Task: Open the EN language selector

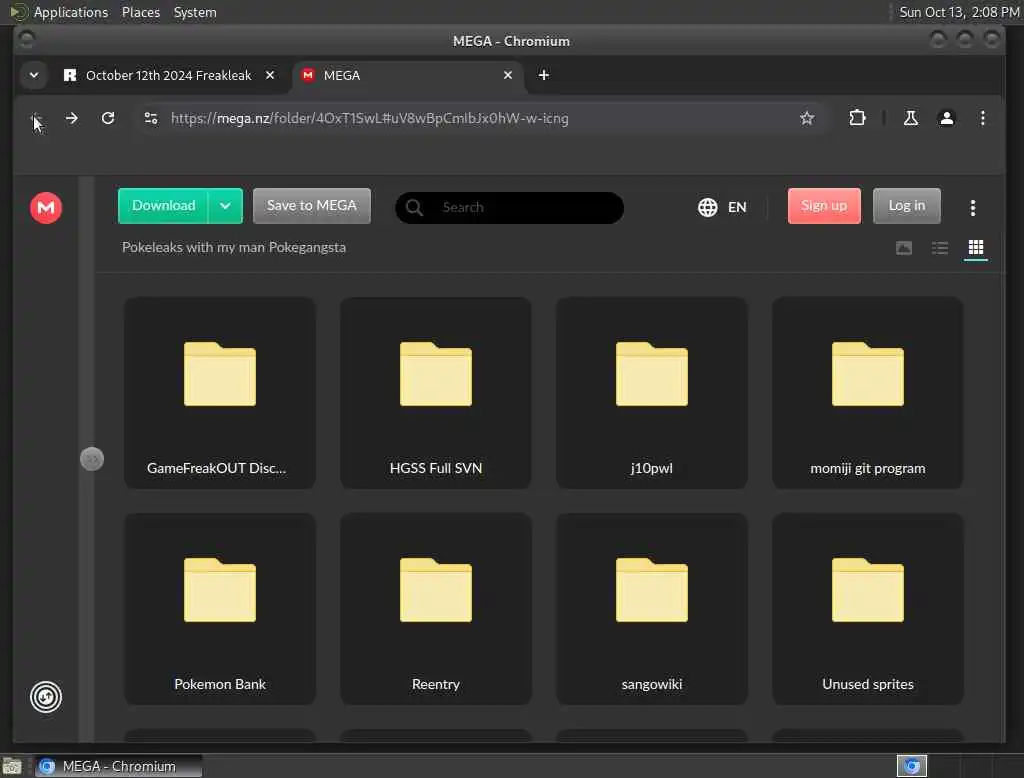Action: pyautogui.click(x=737, y=207)
